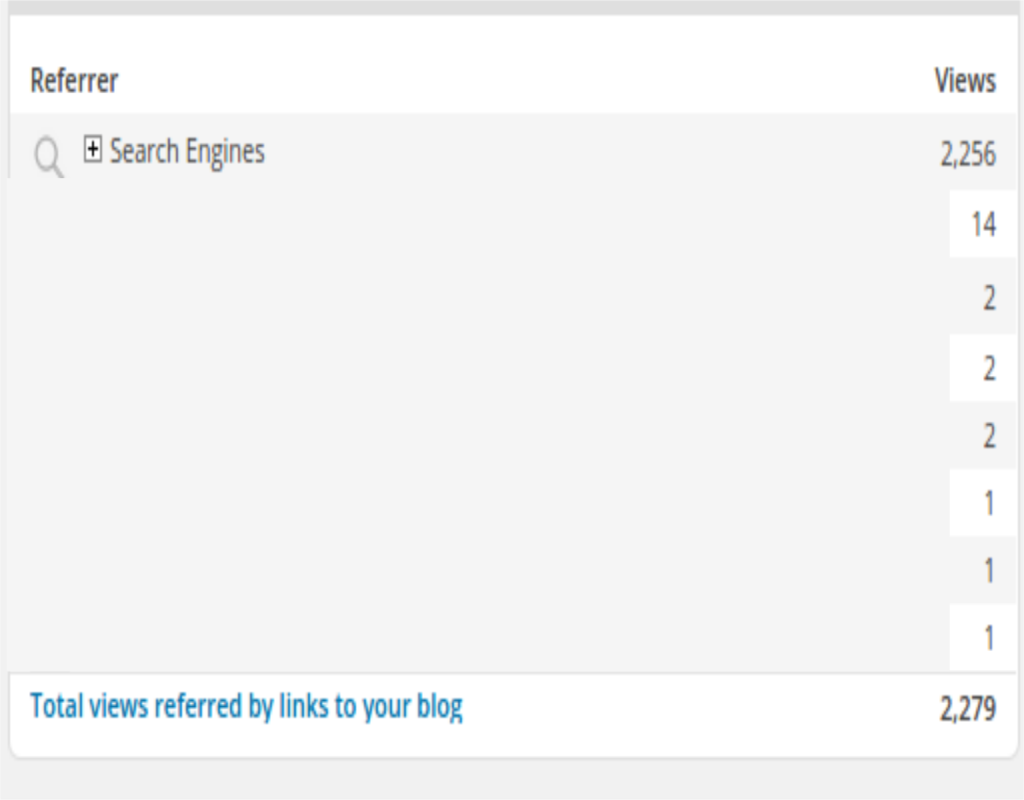
Task: Click the Views column header
Action: tap(965, 81)
